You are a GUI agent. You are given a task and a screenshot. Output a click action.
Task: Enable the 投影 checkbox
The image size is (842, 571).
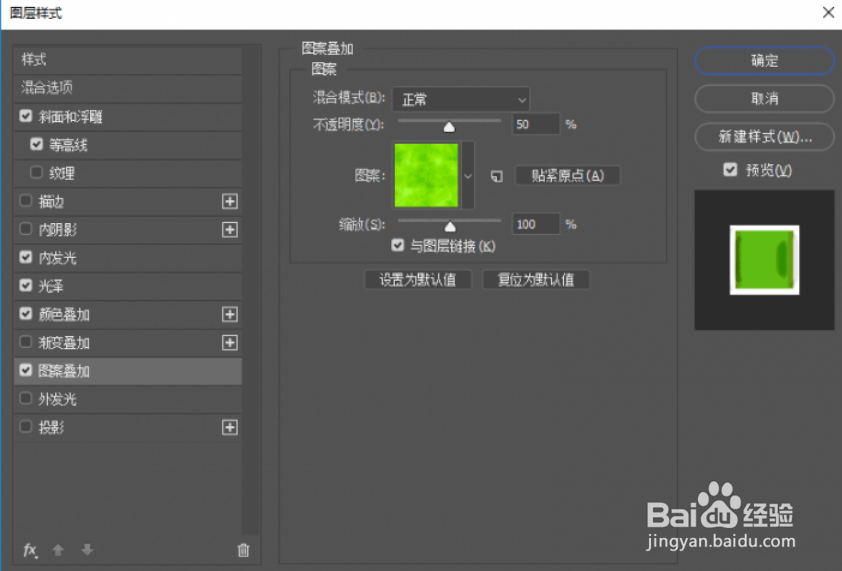click(x=26, y=427)
